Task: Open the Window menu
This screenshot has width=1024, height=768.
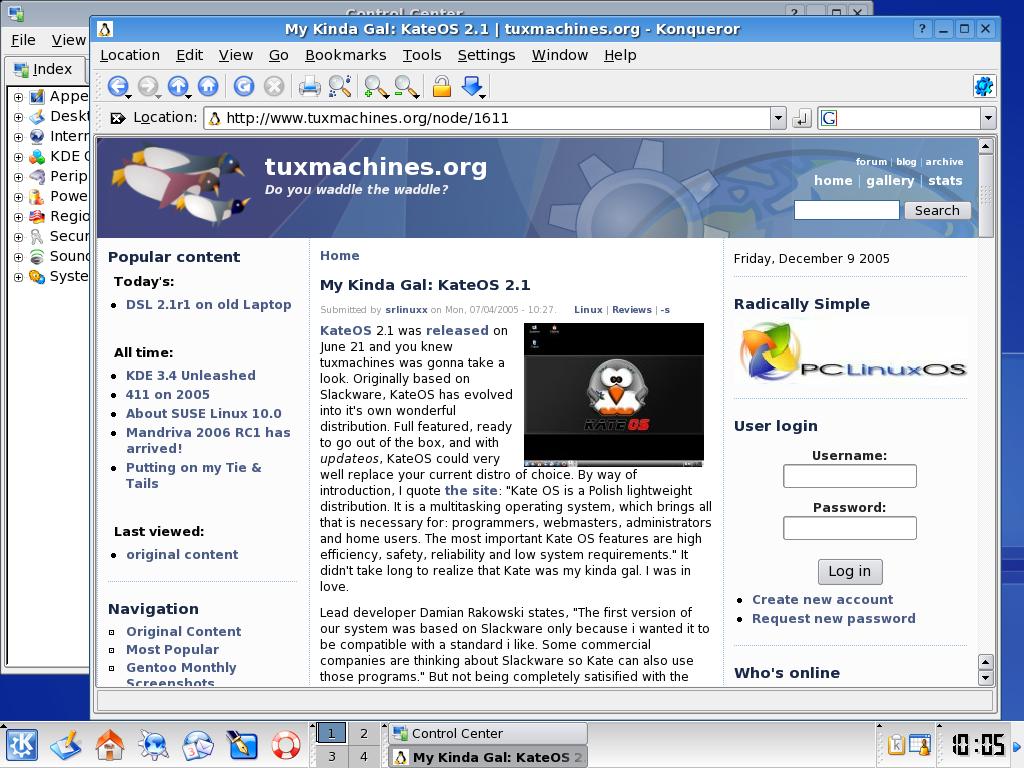Action: [560, 56]
